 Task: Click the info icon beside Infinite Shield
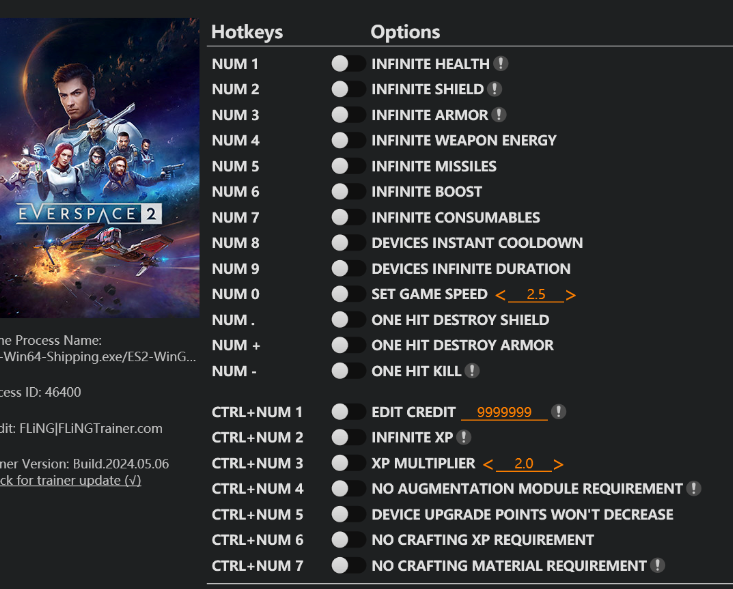tap(492, 90)
